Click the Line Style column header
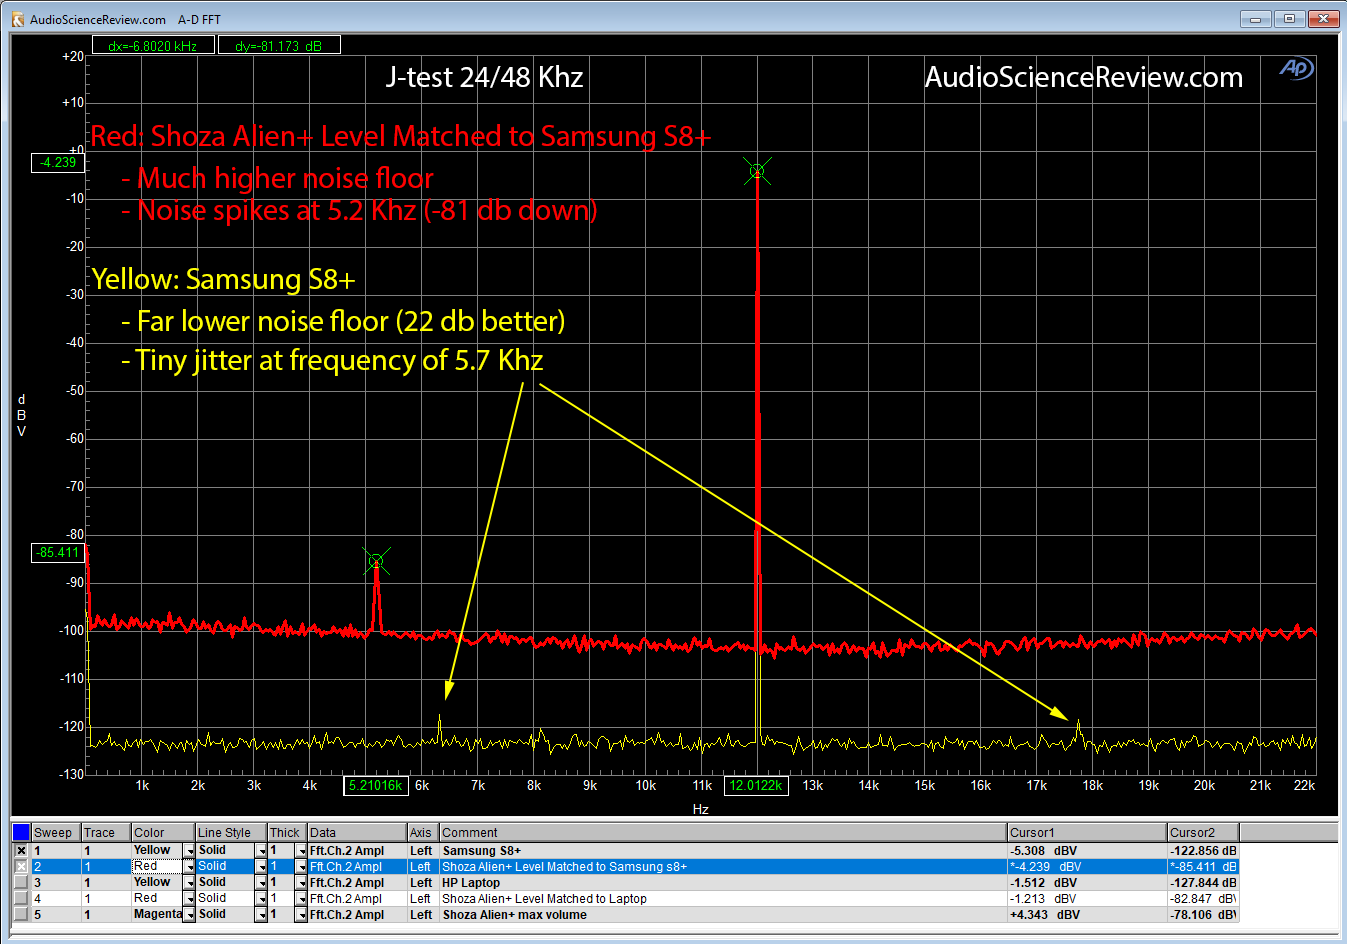Image resolution: width=1349 pixels, height=944 pixels. tap(232, 833)
